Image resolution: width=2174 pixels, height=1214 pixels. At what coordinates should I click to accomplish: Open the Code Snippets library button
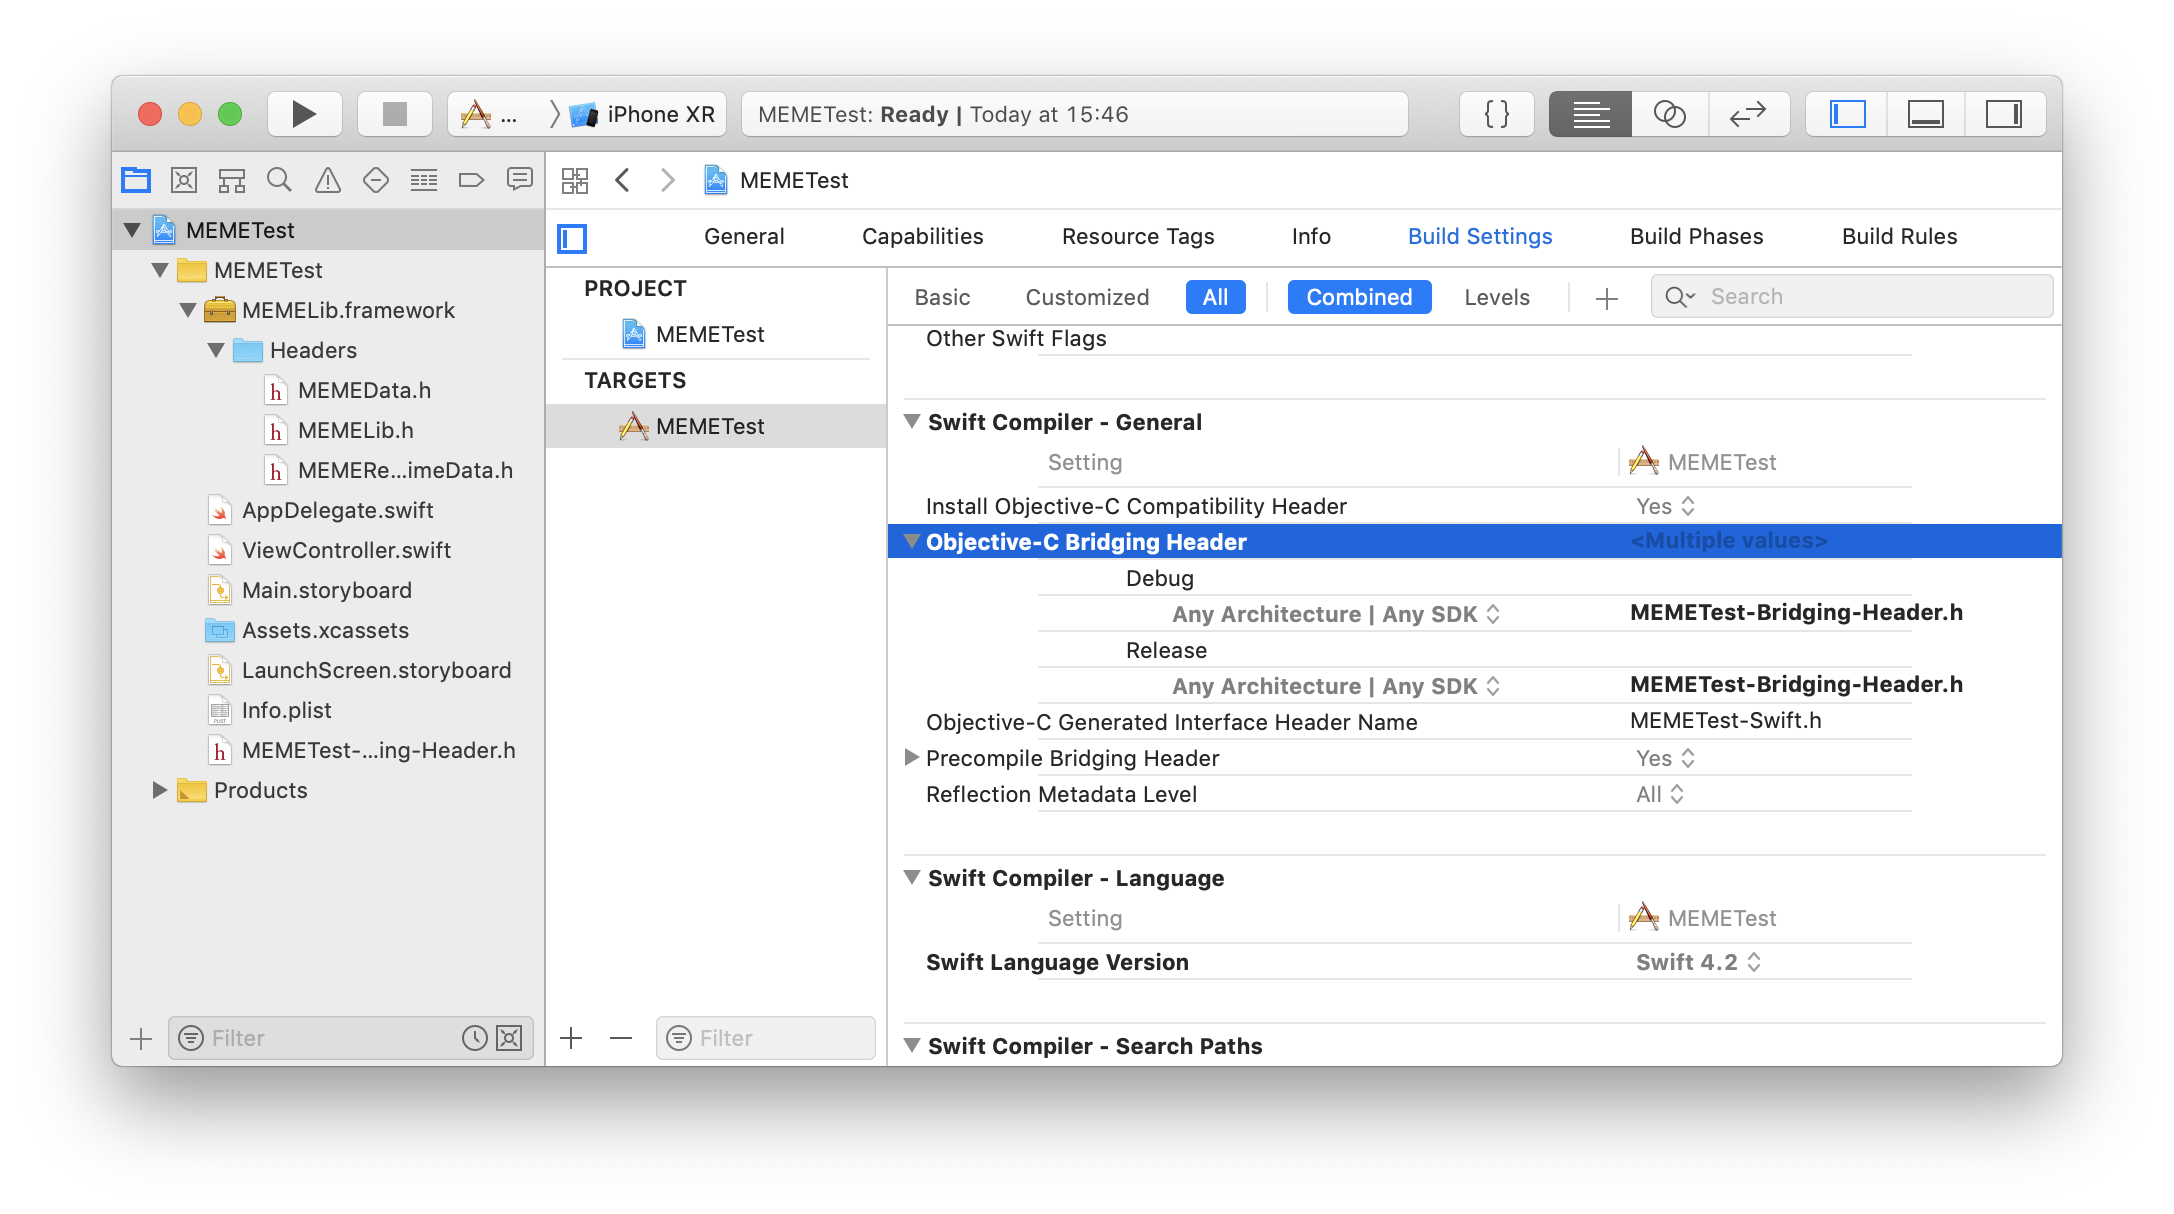pos(1496,114)
